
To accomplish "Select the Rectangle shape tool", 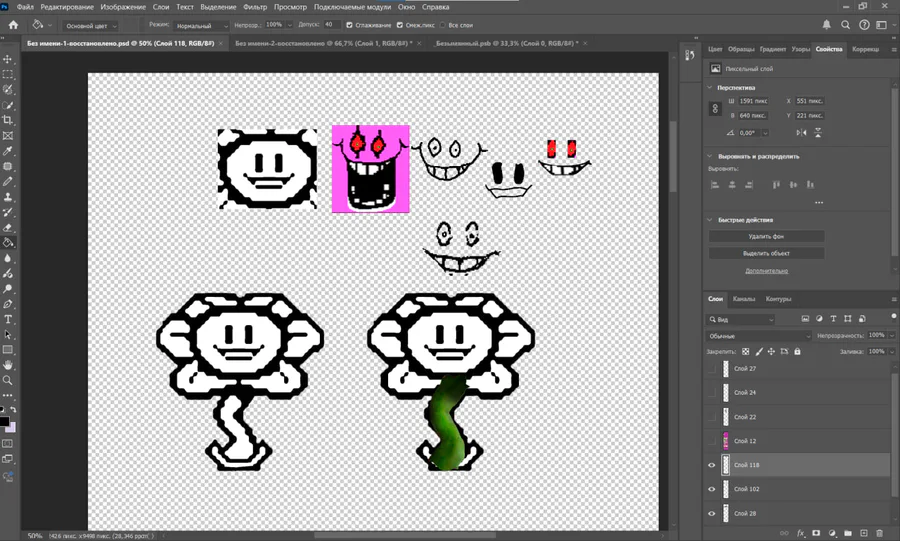I will click(7, 349).
